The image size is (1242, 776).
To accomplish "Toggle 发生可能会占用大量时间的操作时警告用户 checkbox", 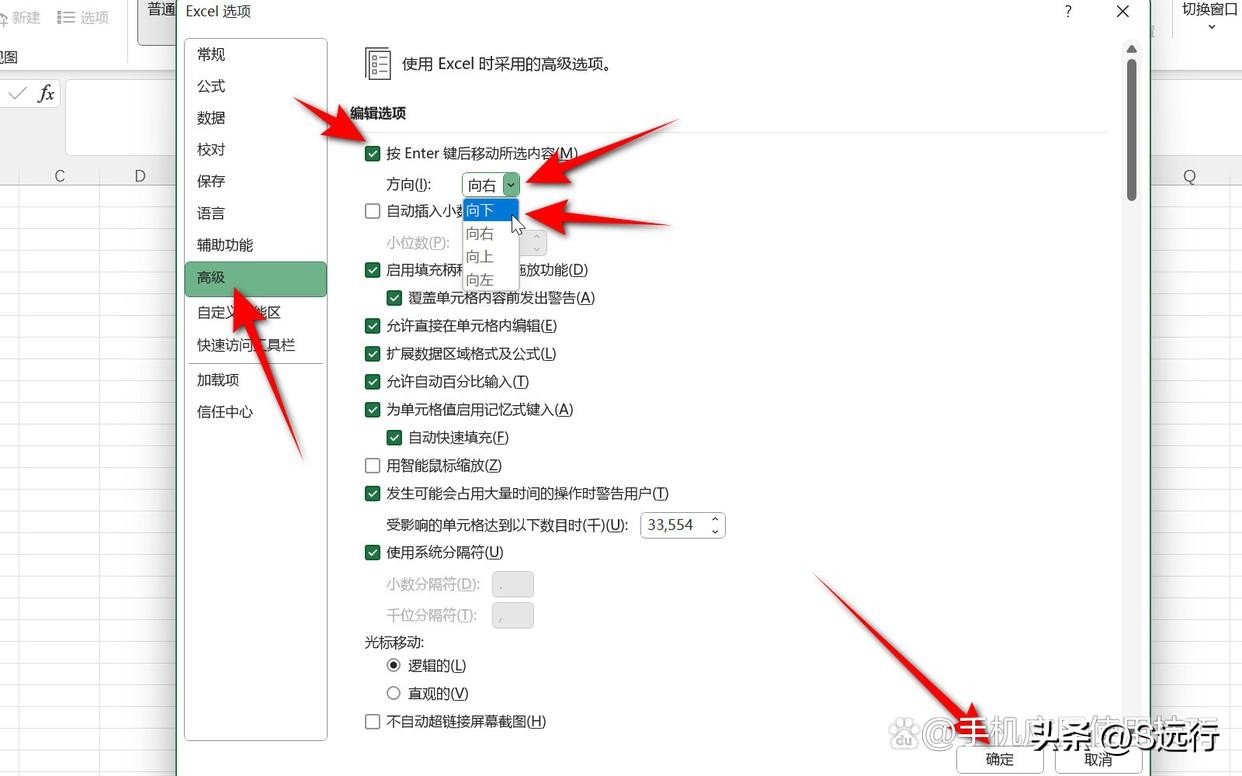I will 373,494.
